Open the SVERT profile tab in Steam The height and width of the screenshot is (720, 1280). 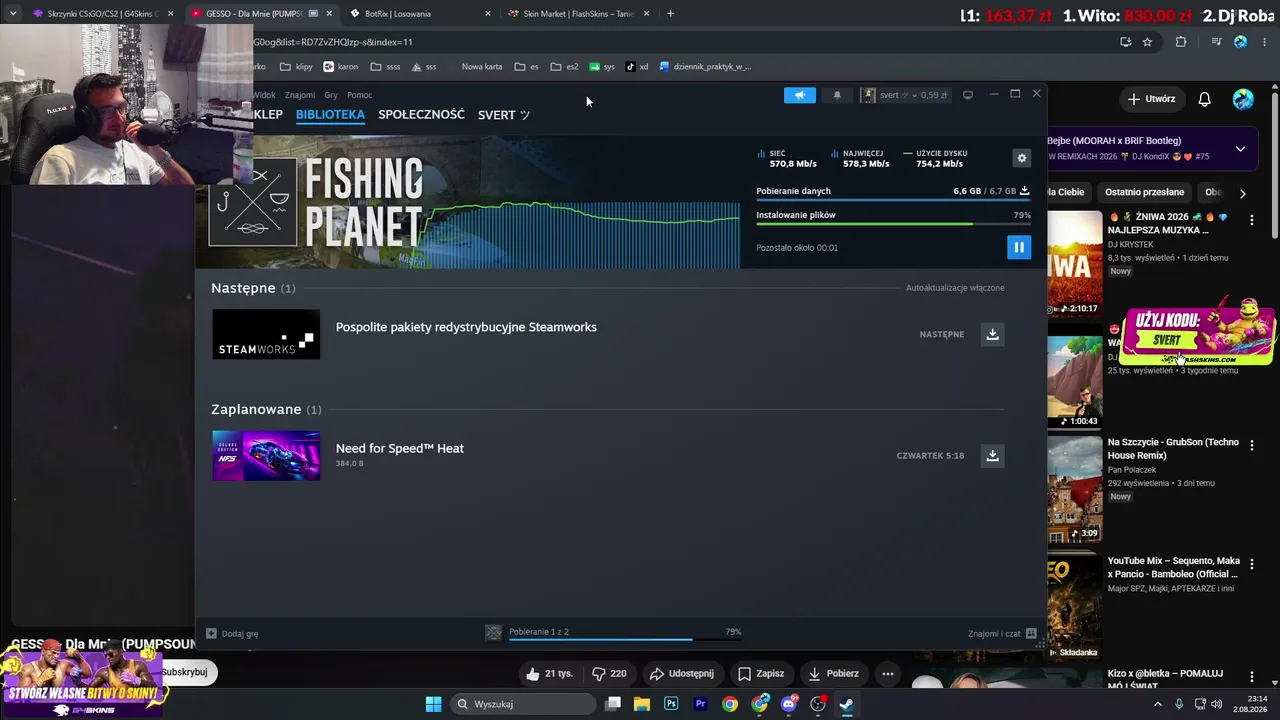pyautogui.click(x=504, y=115)
